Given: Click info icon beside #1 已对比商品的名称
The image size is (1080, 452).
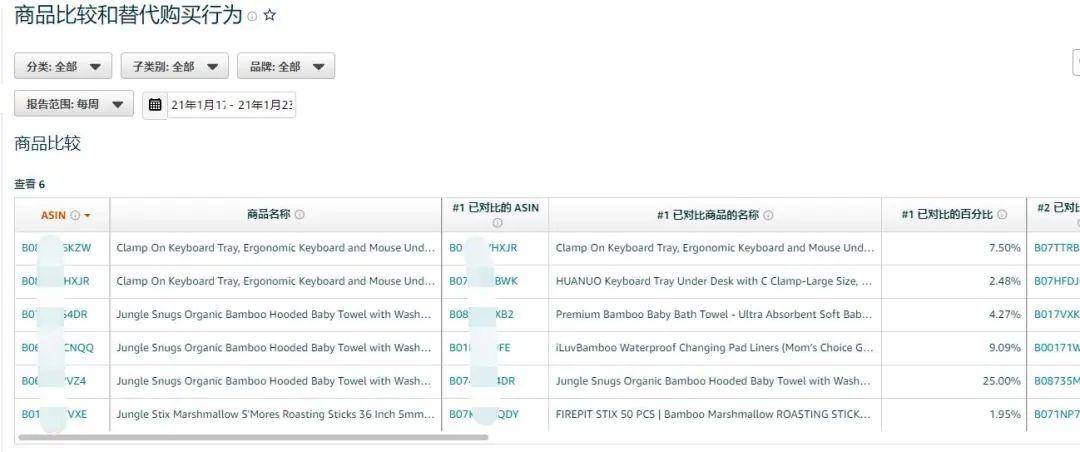Looking at the screenshot, I should click(768, 215).
